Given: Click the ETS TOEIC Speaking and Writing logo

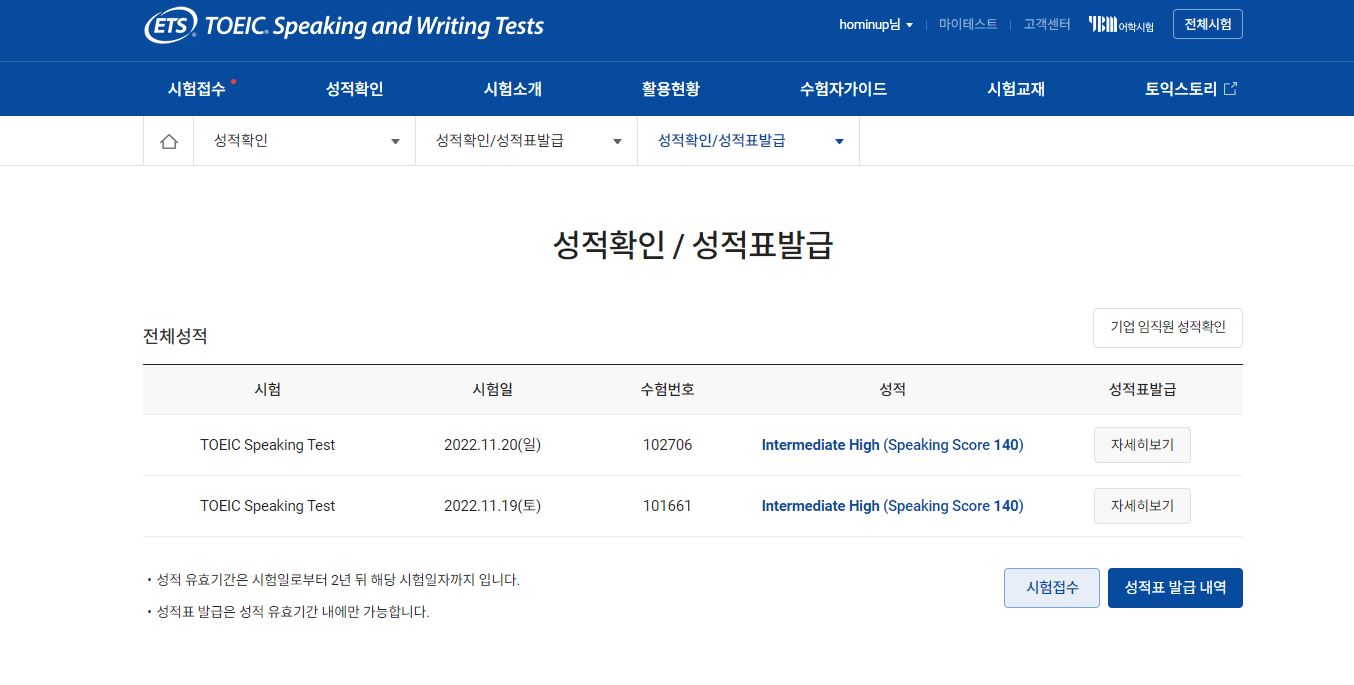Looking at the screenshot, I should (x=344, y=26).
